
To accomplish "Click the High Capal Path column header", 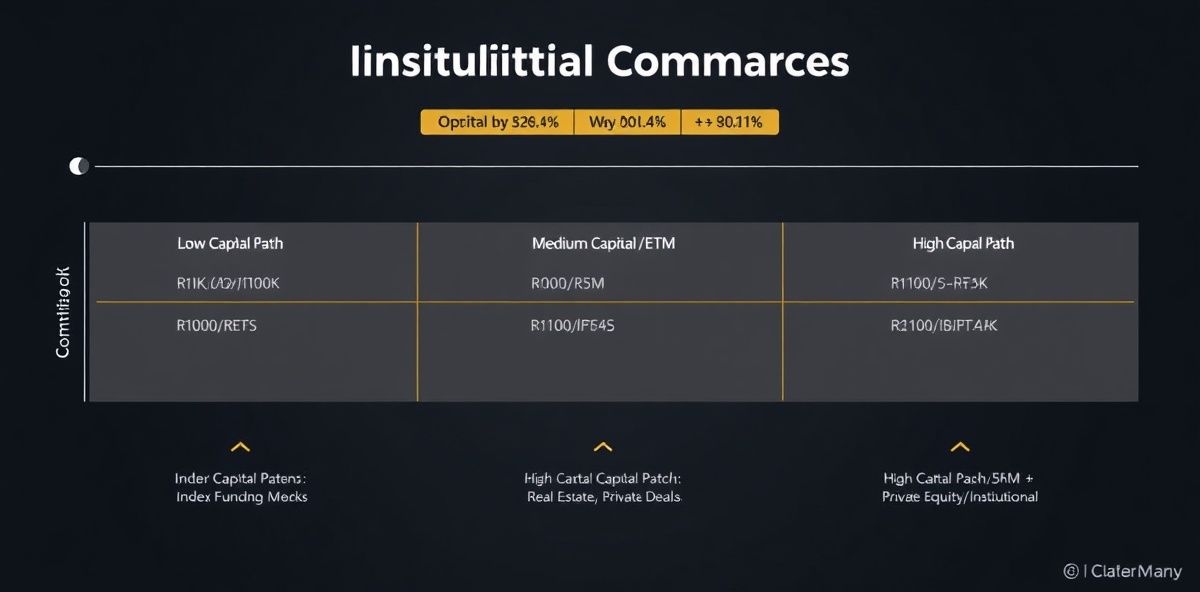I will [x=963, y=243].
